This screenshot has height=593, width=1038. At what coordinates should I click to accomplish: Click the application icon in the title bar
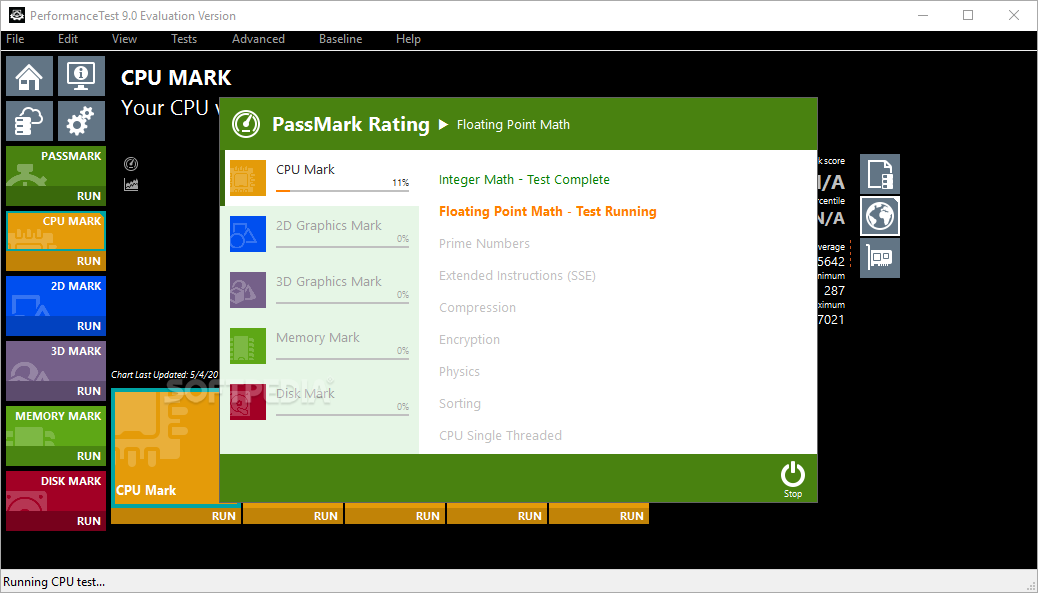point(17,15)
